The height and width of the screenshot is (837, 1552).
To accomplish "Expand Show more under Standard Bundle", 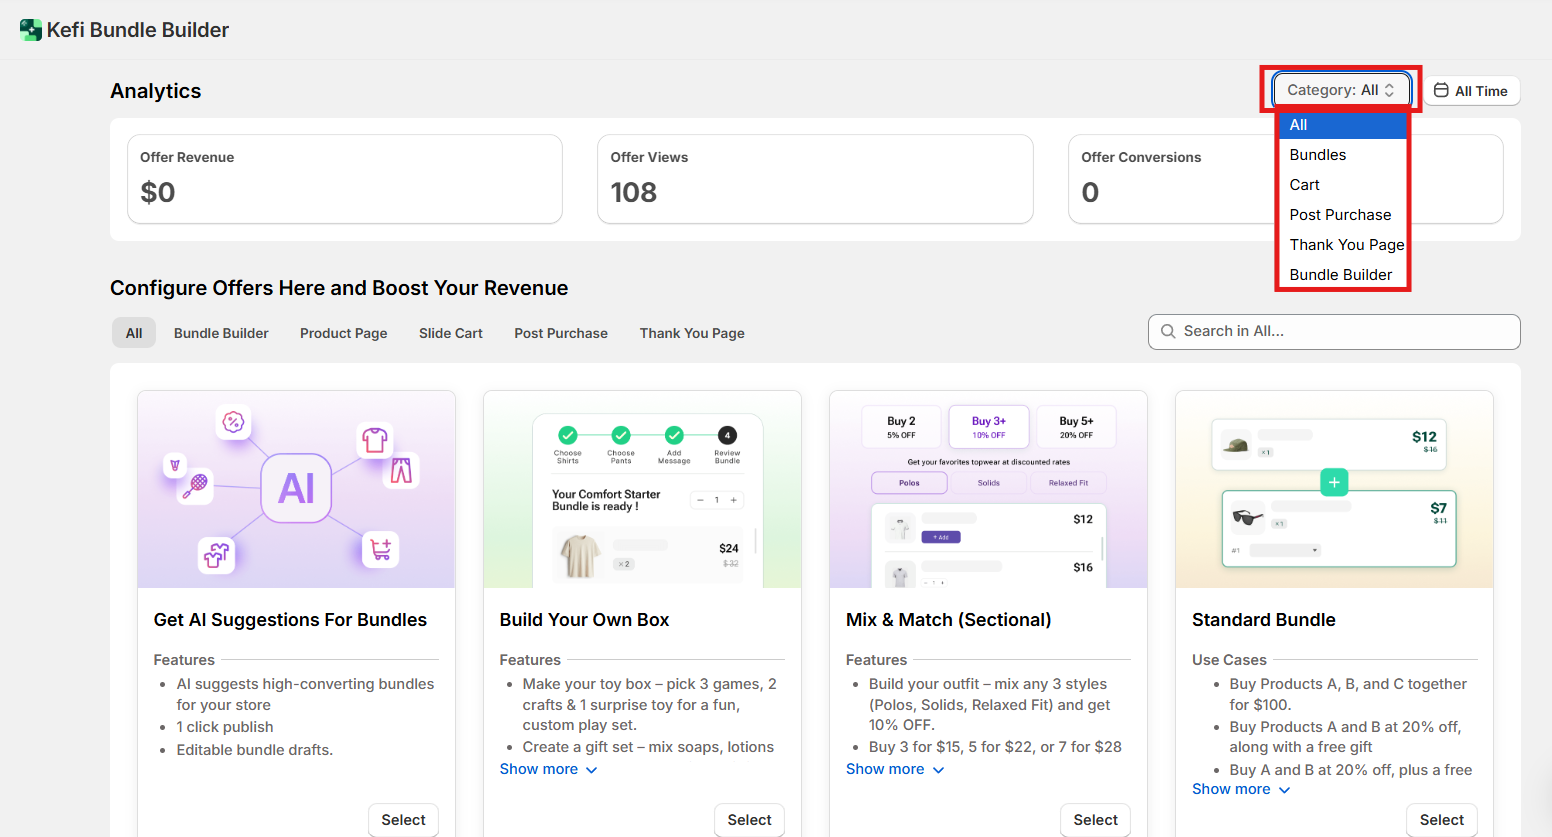I will pyautogui.click(x=1231, y=789).
